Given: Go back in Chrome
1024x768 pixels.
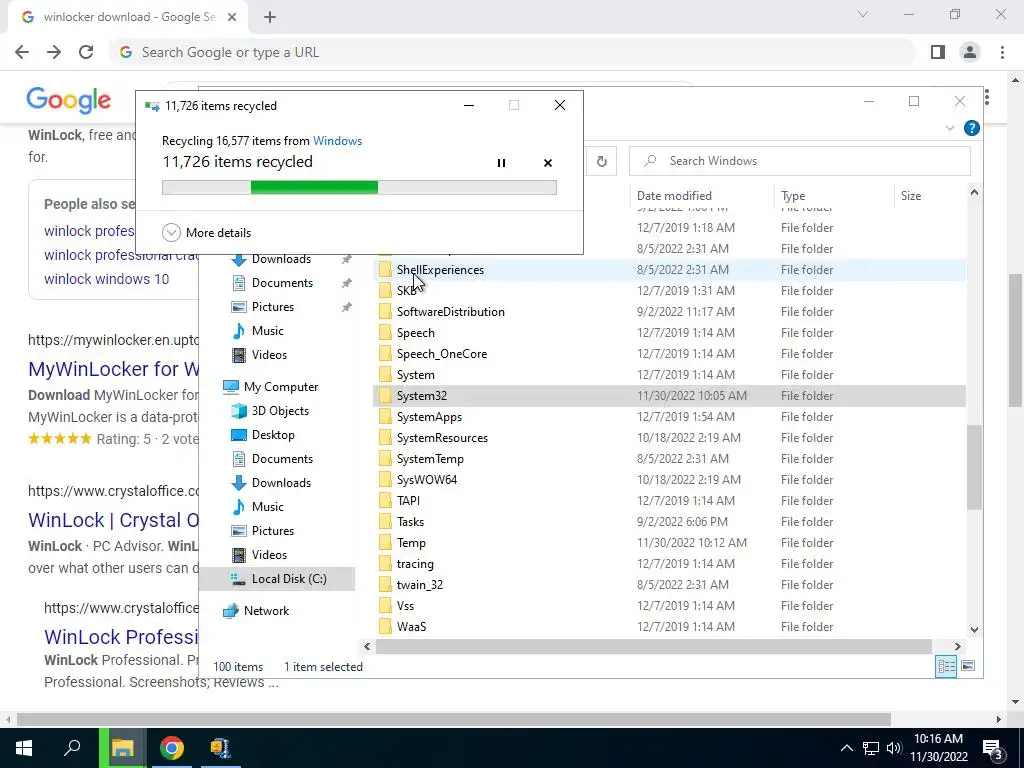Looking at the screenshot, I should point(22,52).
